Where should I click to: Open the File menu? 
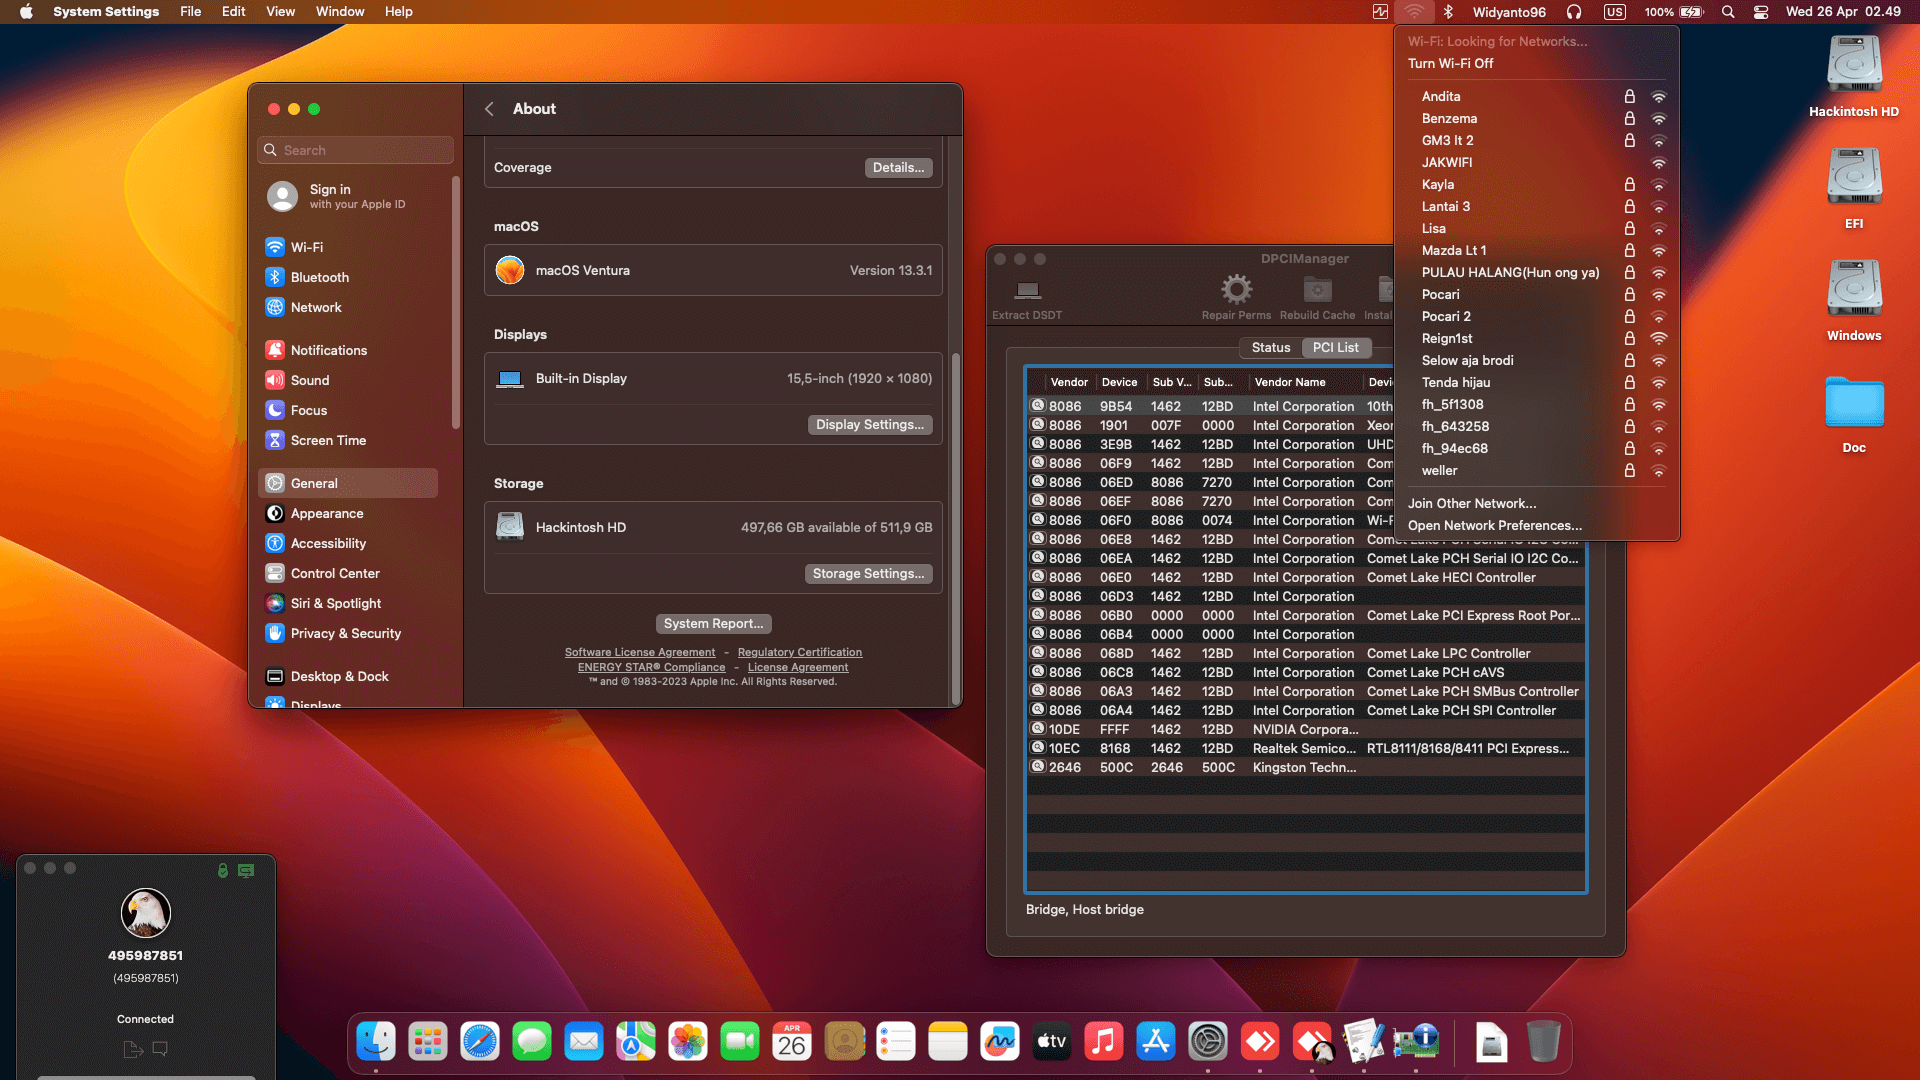pyautogui.click(x=190, y=12)
